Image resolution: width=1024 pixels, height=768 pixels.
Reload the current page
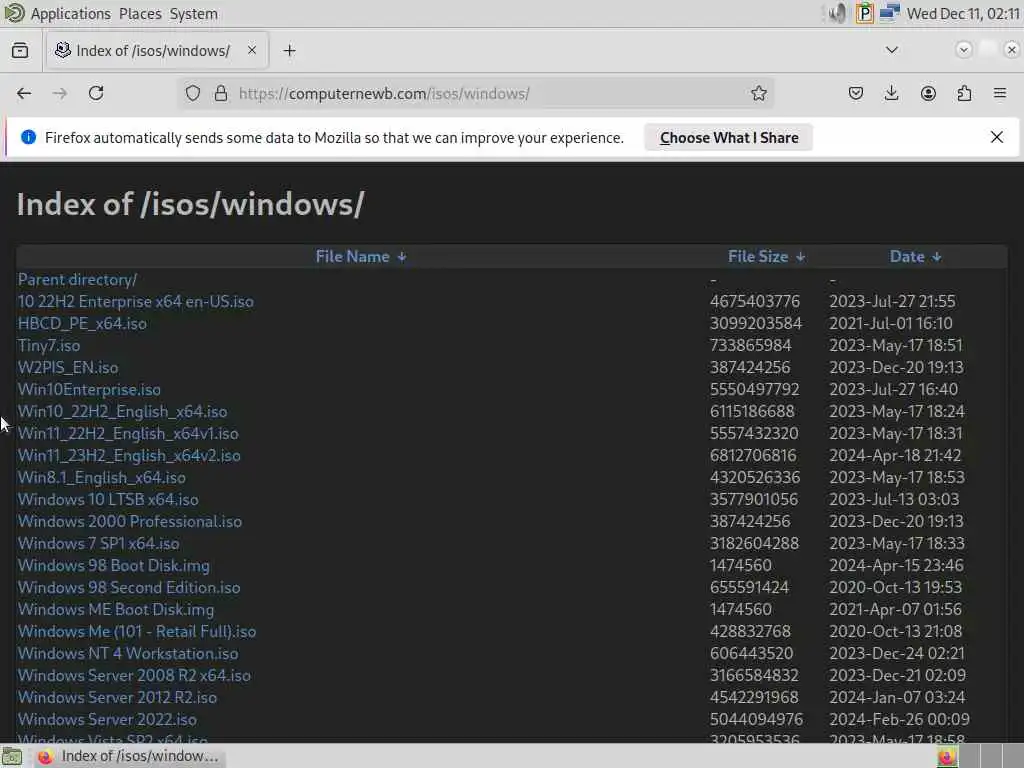[x=96, y=93]
